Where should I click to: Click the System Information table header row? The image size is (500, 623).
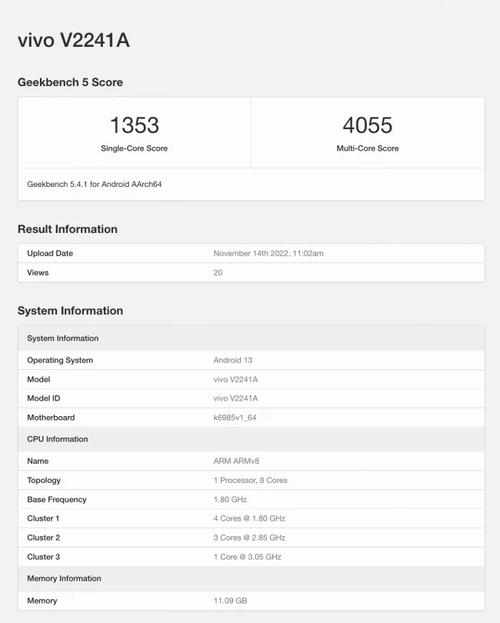[x=251, y=338]
